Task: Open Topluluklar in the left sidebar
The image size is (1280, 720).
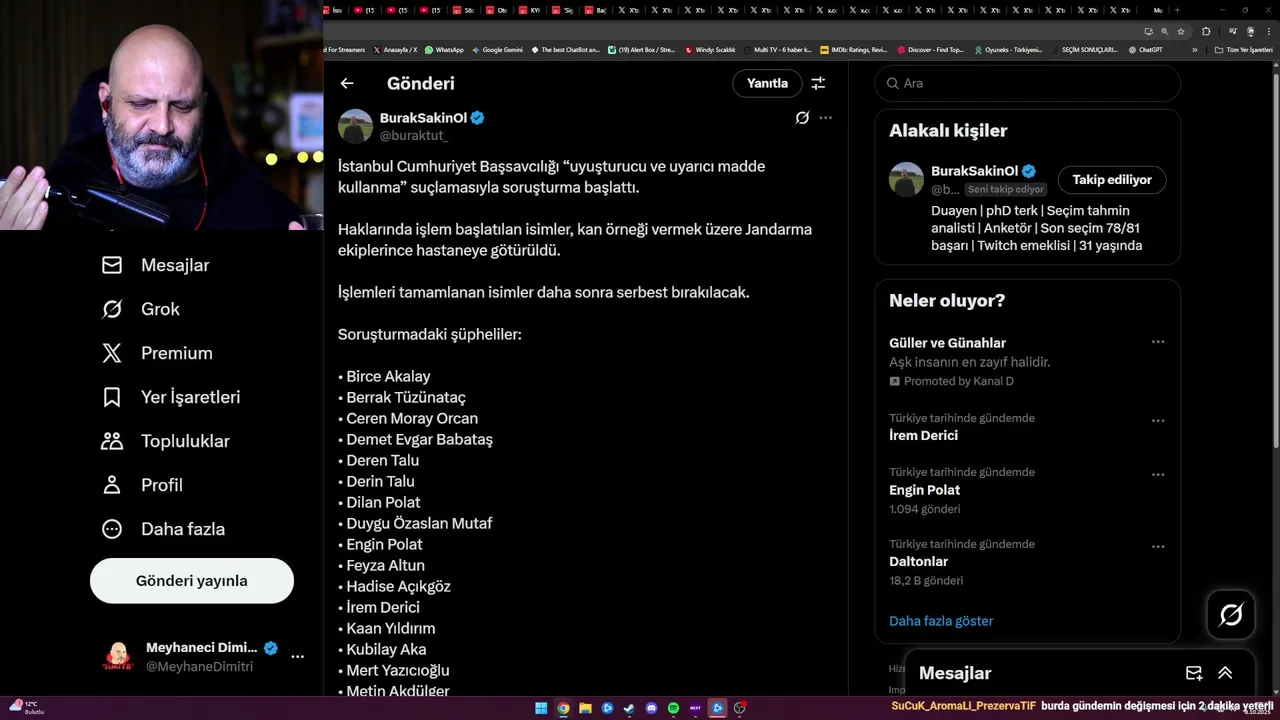Action: coord(166,441)
